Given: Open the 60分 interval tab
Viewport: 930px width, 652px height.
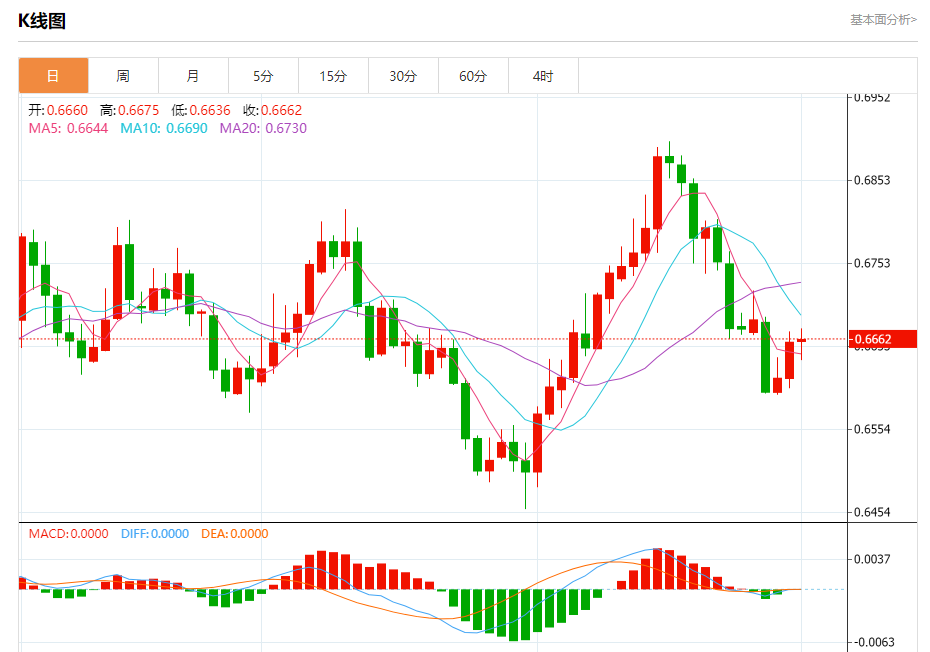Looking at the screenshot, I should coord(473,76).
